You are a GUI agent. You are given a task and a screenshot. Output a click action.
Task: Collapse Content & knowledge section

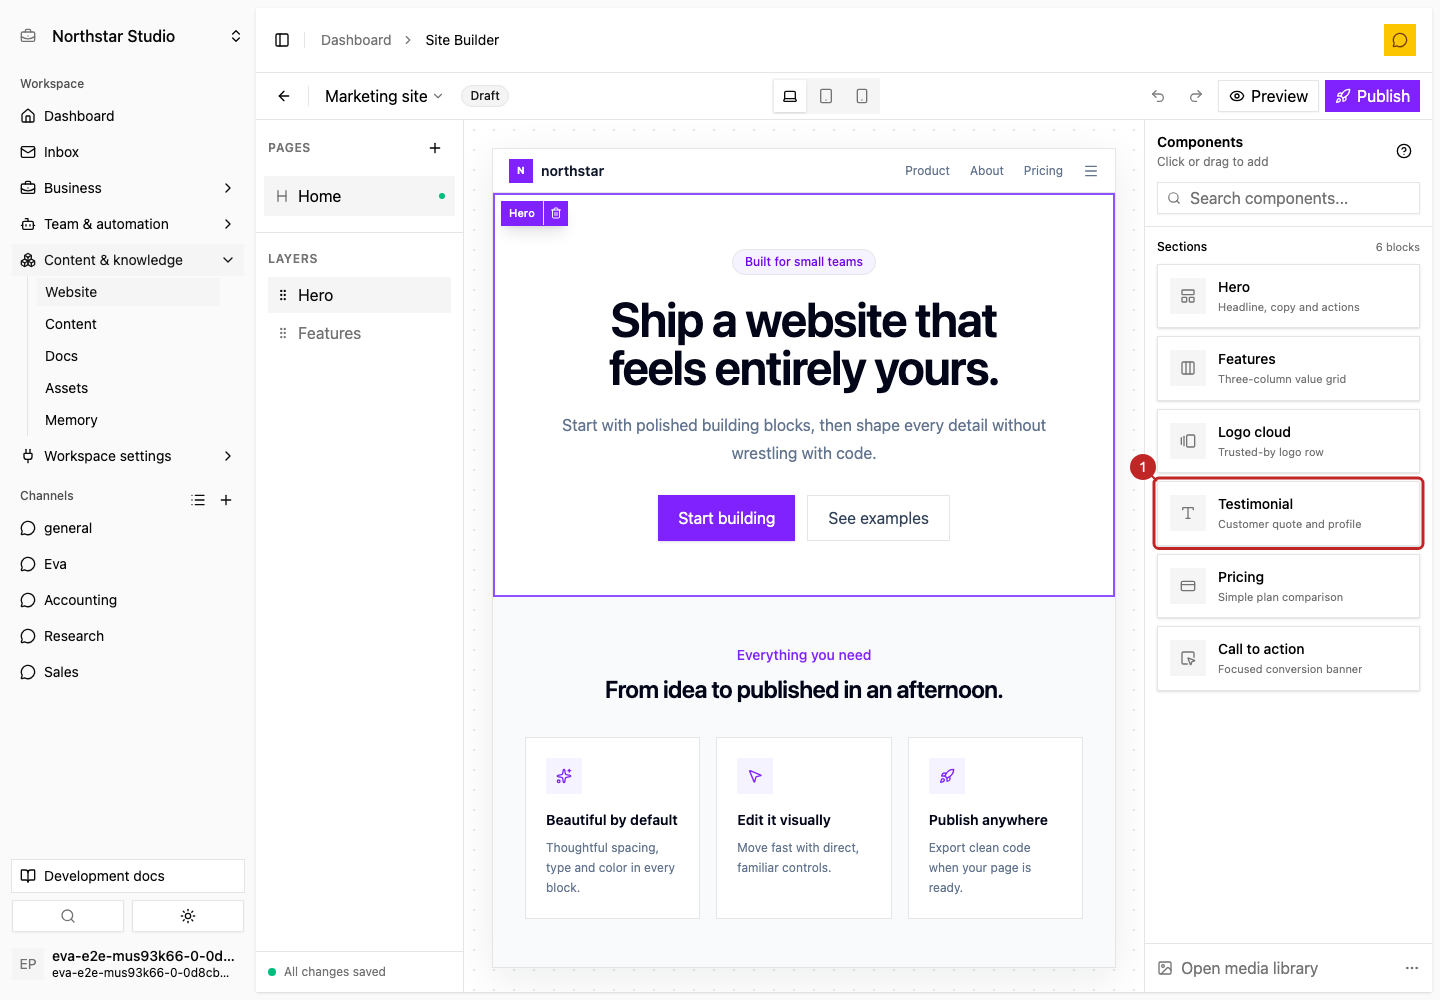(128, 260)
